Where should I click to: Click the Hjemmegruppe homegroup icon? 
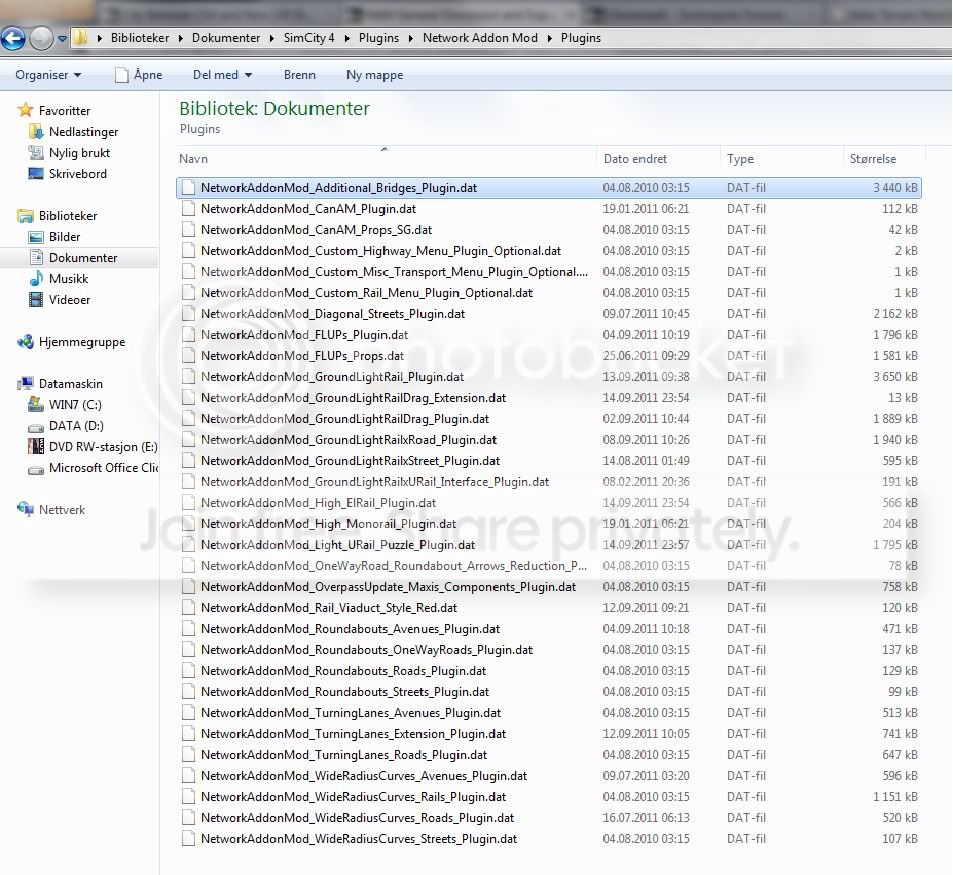(26, 342)
